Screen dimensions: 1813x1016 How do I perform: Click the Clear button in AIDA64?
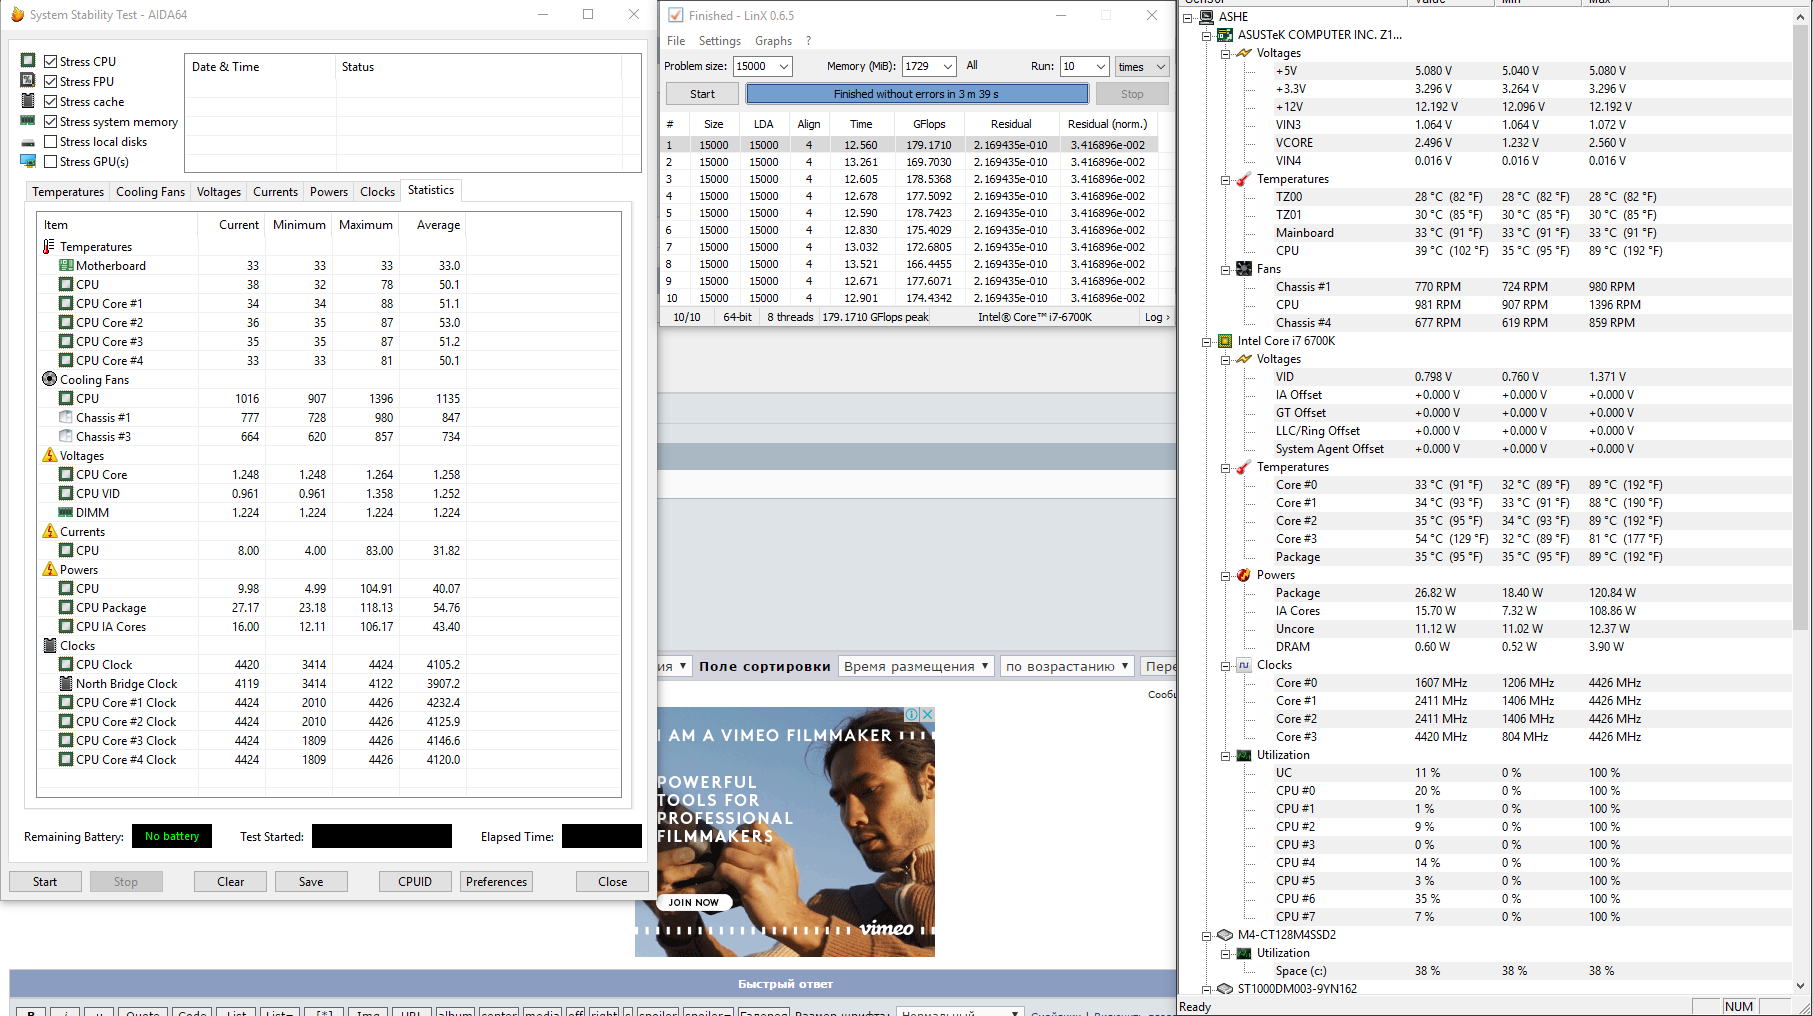tap(231, 881)
